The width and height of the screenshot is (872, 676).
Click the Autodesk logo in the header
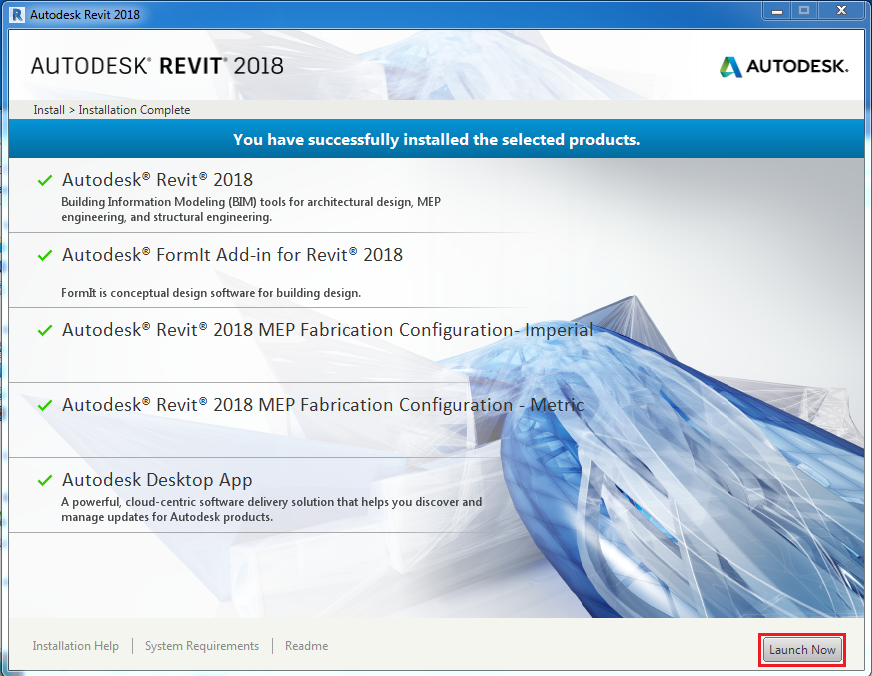[783, 66]
